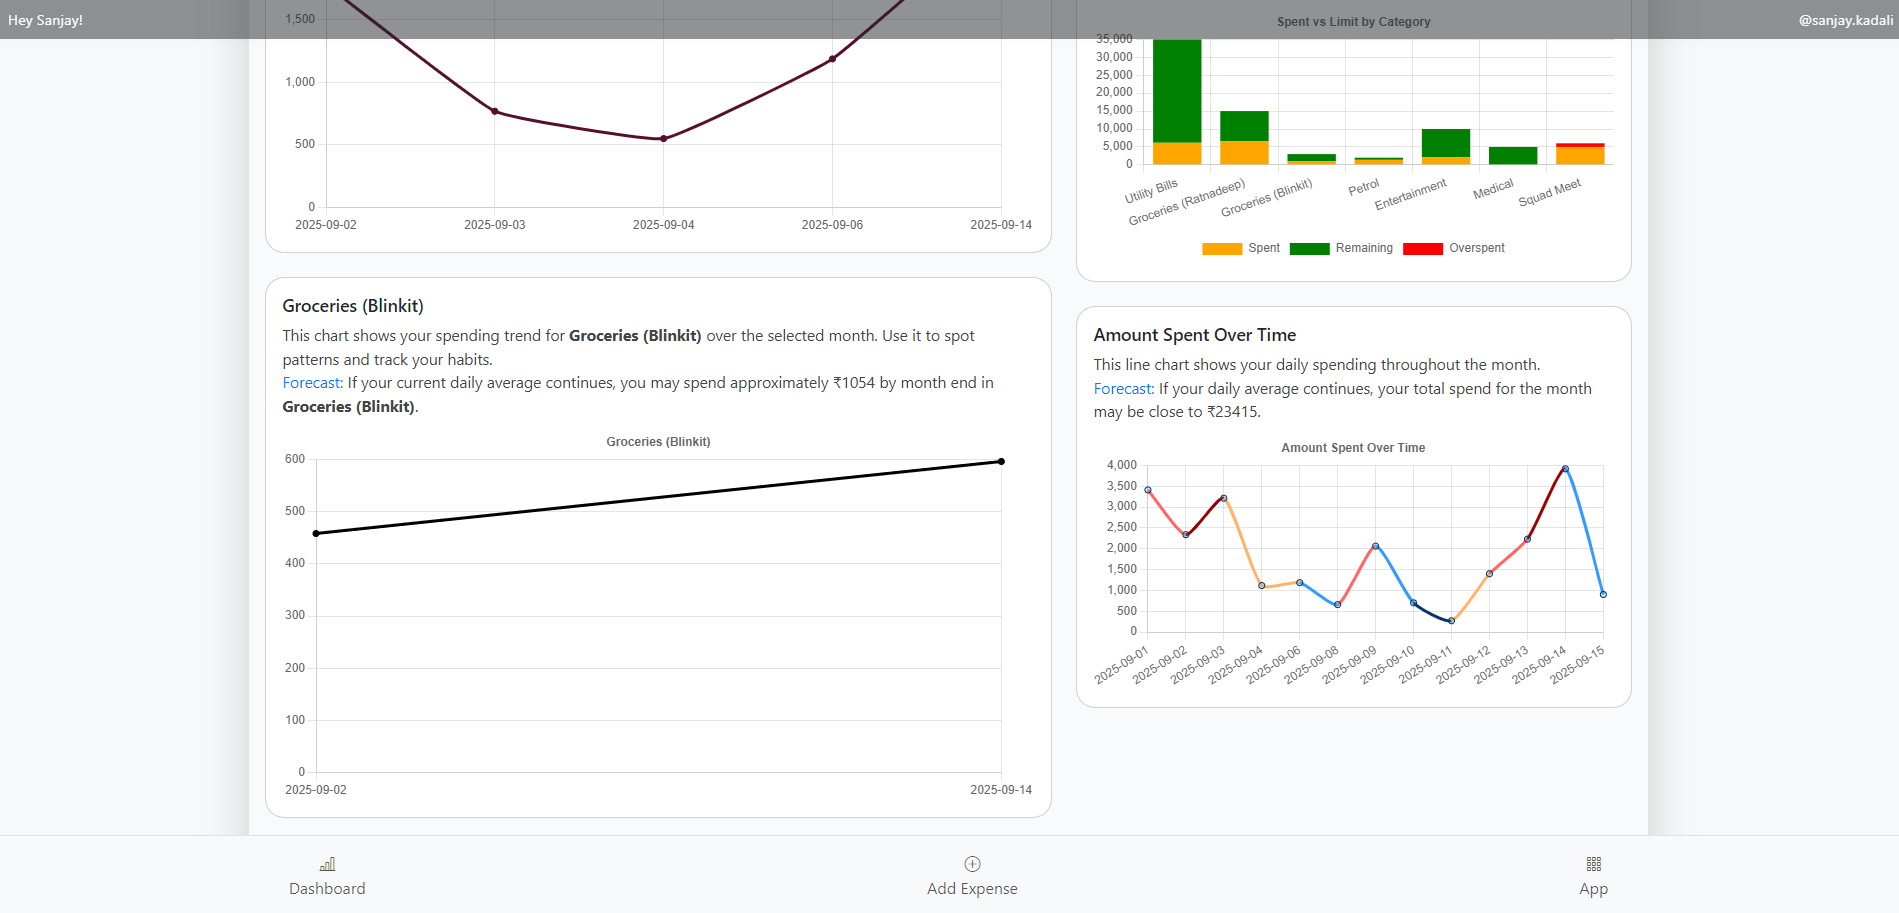Click the orange Spent legend swatch
The height and width of the screenshot is (913, 1899).
tap(1221, 249)
